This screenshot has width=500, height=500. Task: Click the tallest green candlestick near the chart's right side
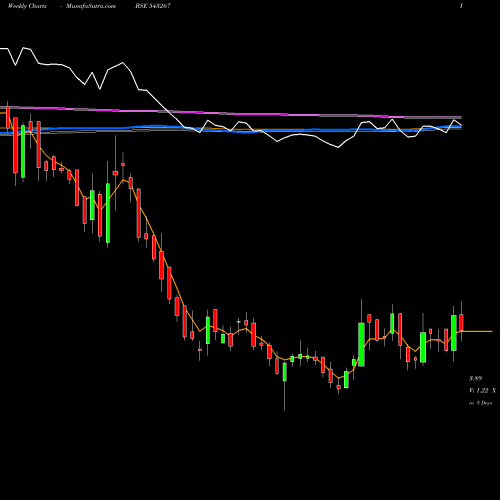tap(361, 344)
